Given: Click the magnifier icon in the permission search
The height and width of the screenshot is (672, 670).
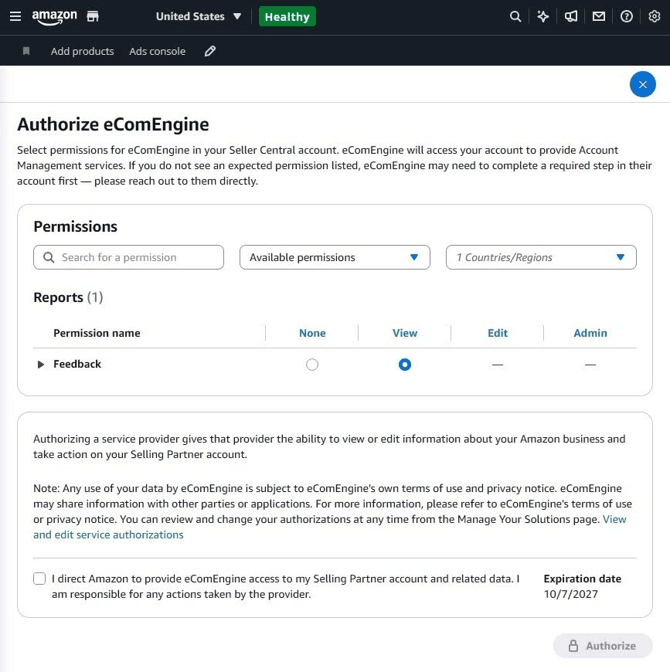Looking at the screenshot, I should coord(49,257).
